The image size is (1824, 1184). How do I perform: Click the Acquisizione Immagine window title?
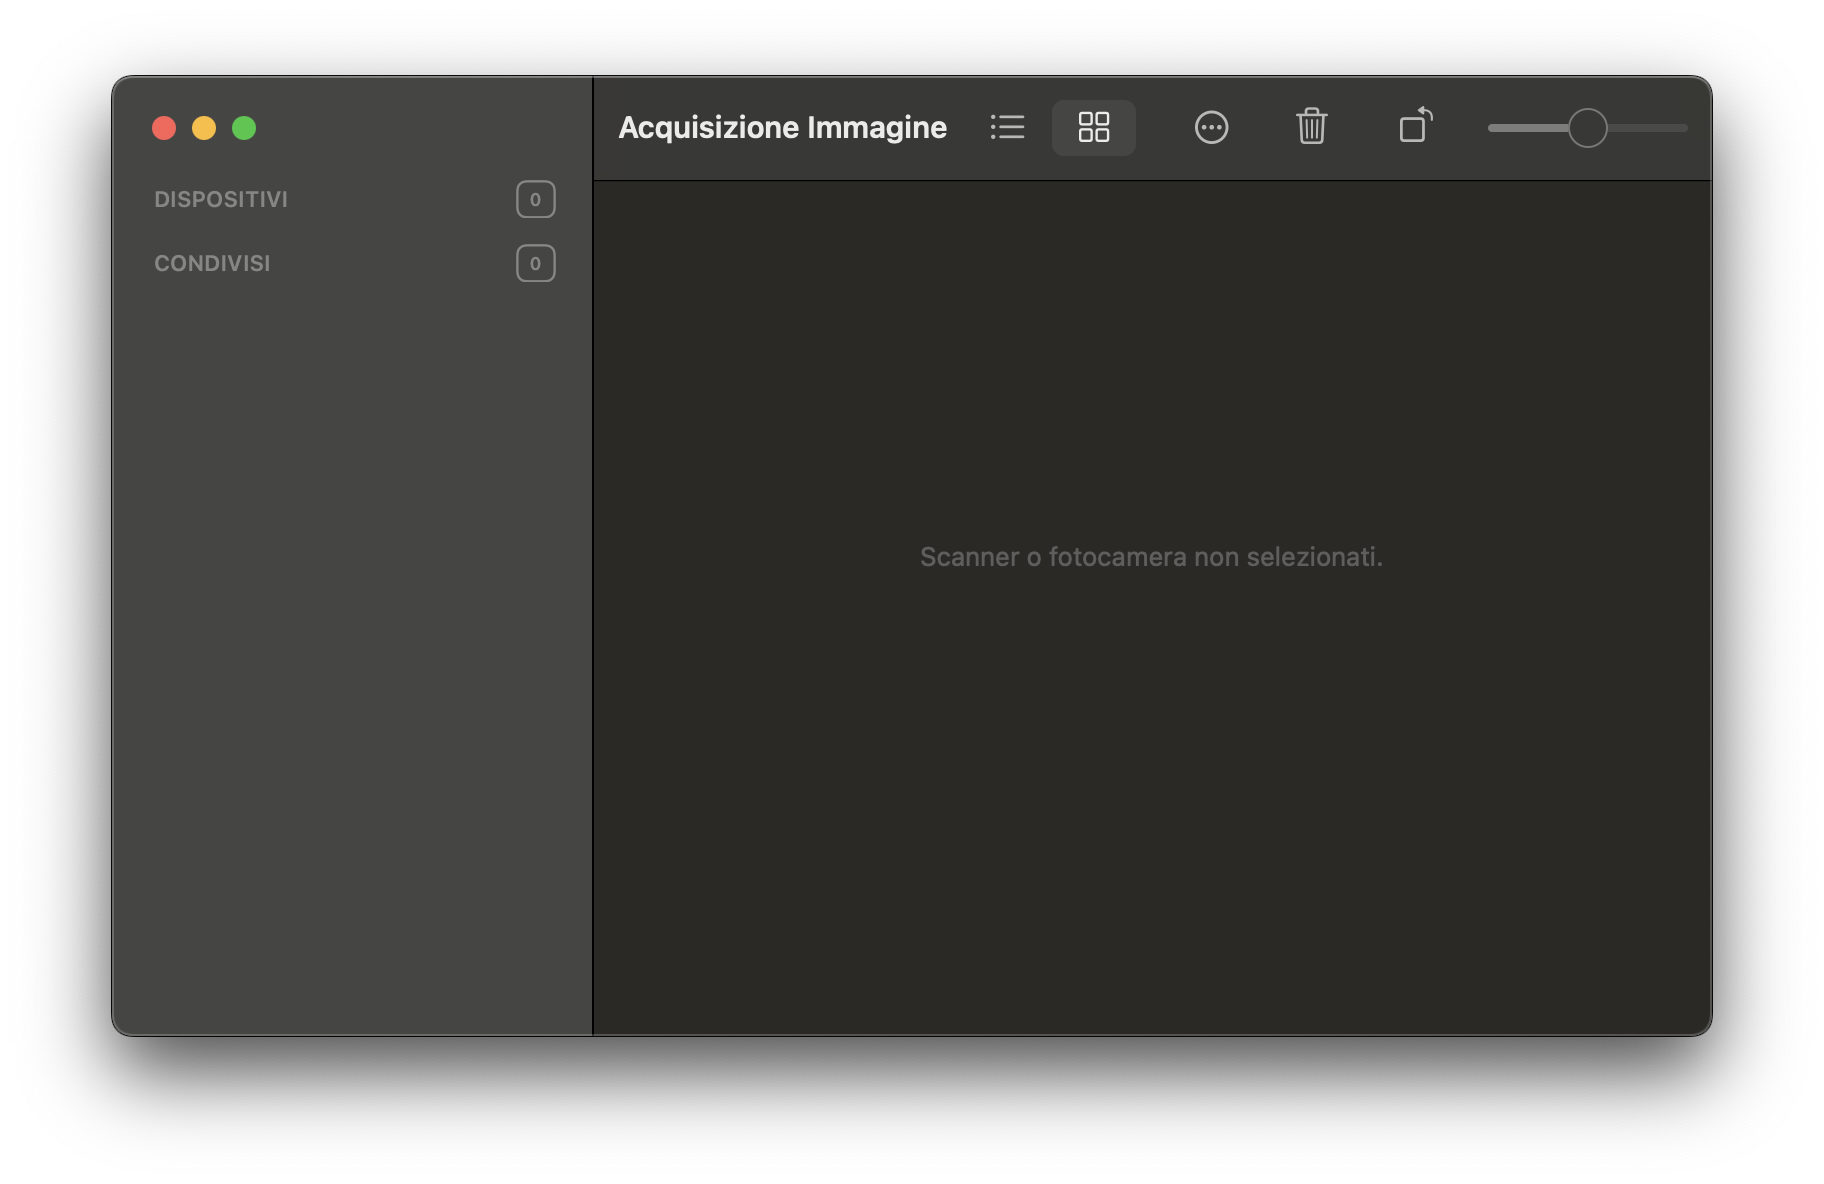click(782, 127)
